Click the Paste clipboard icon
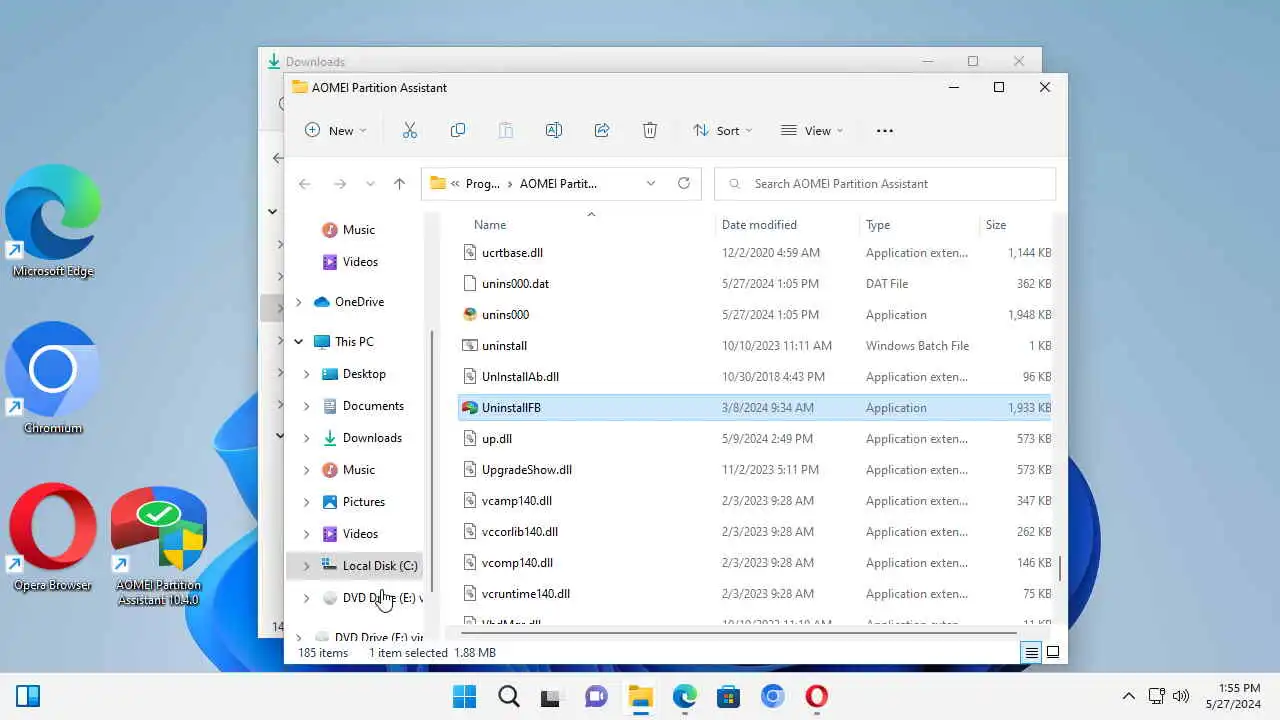The width and height of the screenshot is (1280, 720). (506, 130)
